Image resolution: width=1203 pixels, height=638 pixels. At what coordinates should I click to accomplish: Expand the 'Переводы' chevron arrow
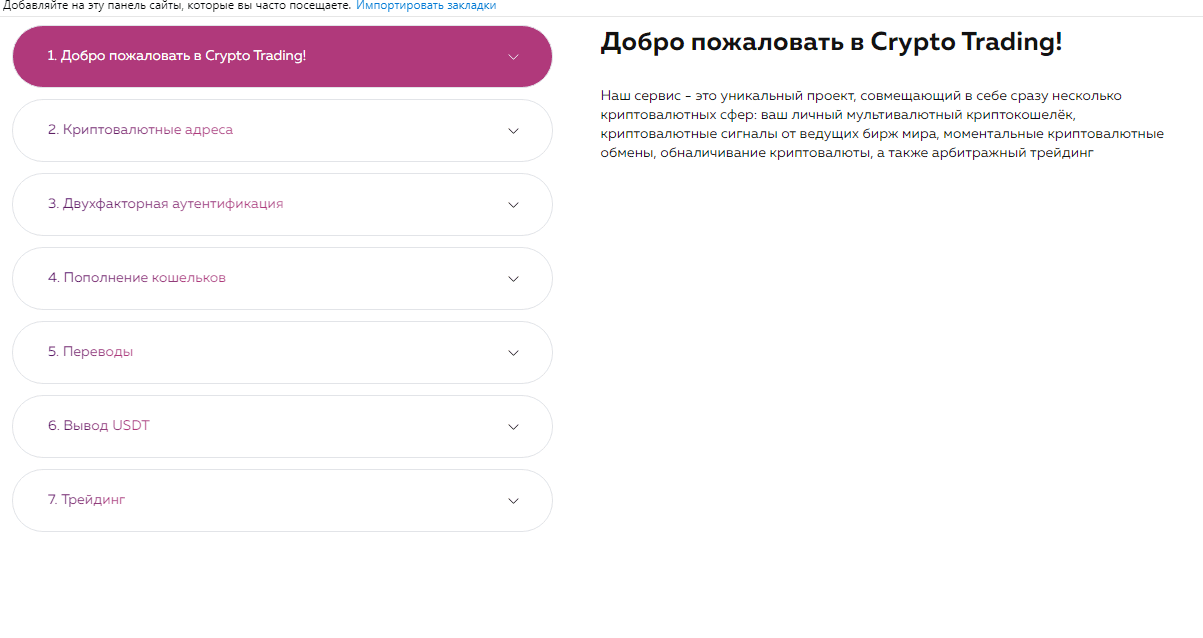pyautogui.click(x=513, y=353)
